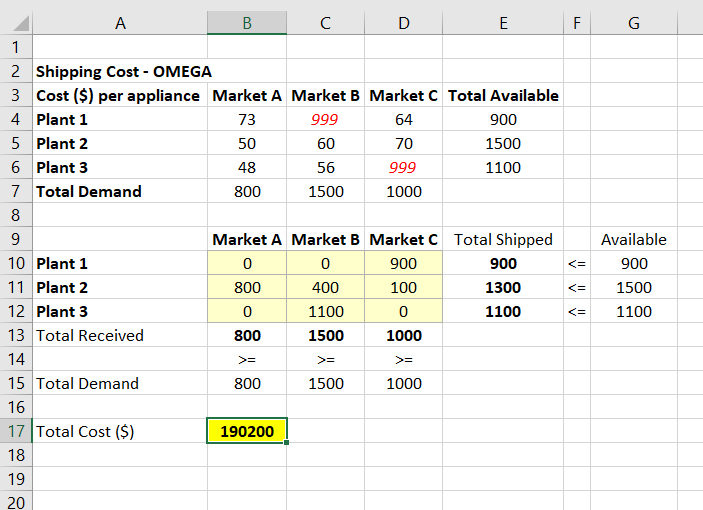
Task: Click 'Total Shipped' header cell
Action: pyautogui.click(x=503, y=239)
